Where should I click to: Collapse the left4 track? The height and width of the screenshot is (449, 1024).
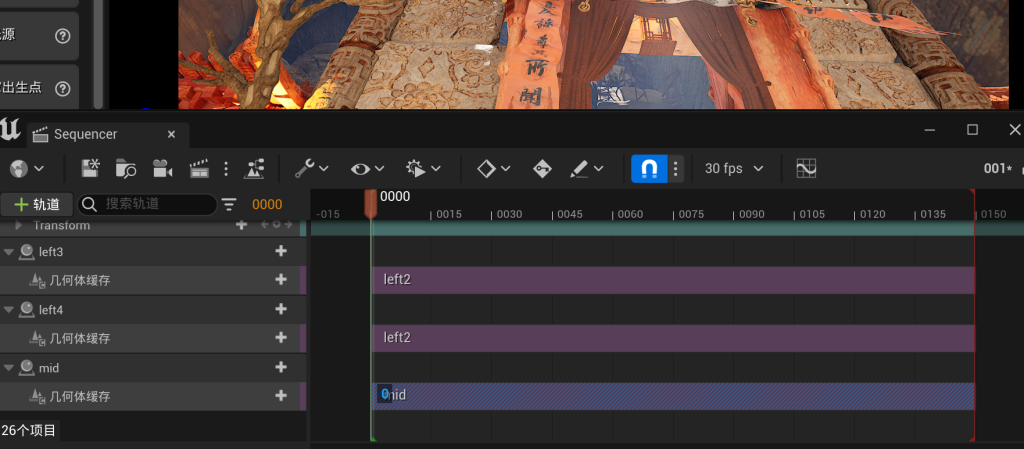8,310
